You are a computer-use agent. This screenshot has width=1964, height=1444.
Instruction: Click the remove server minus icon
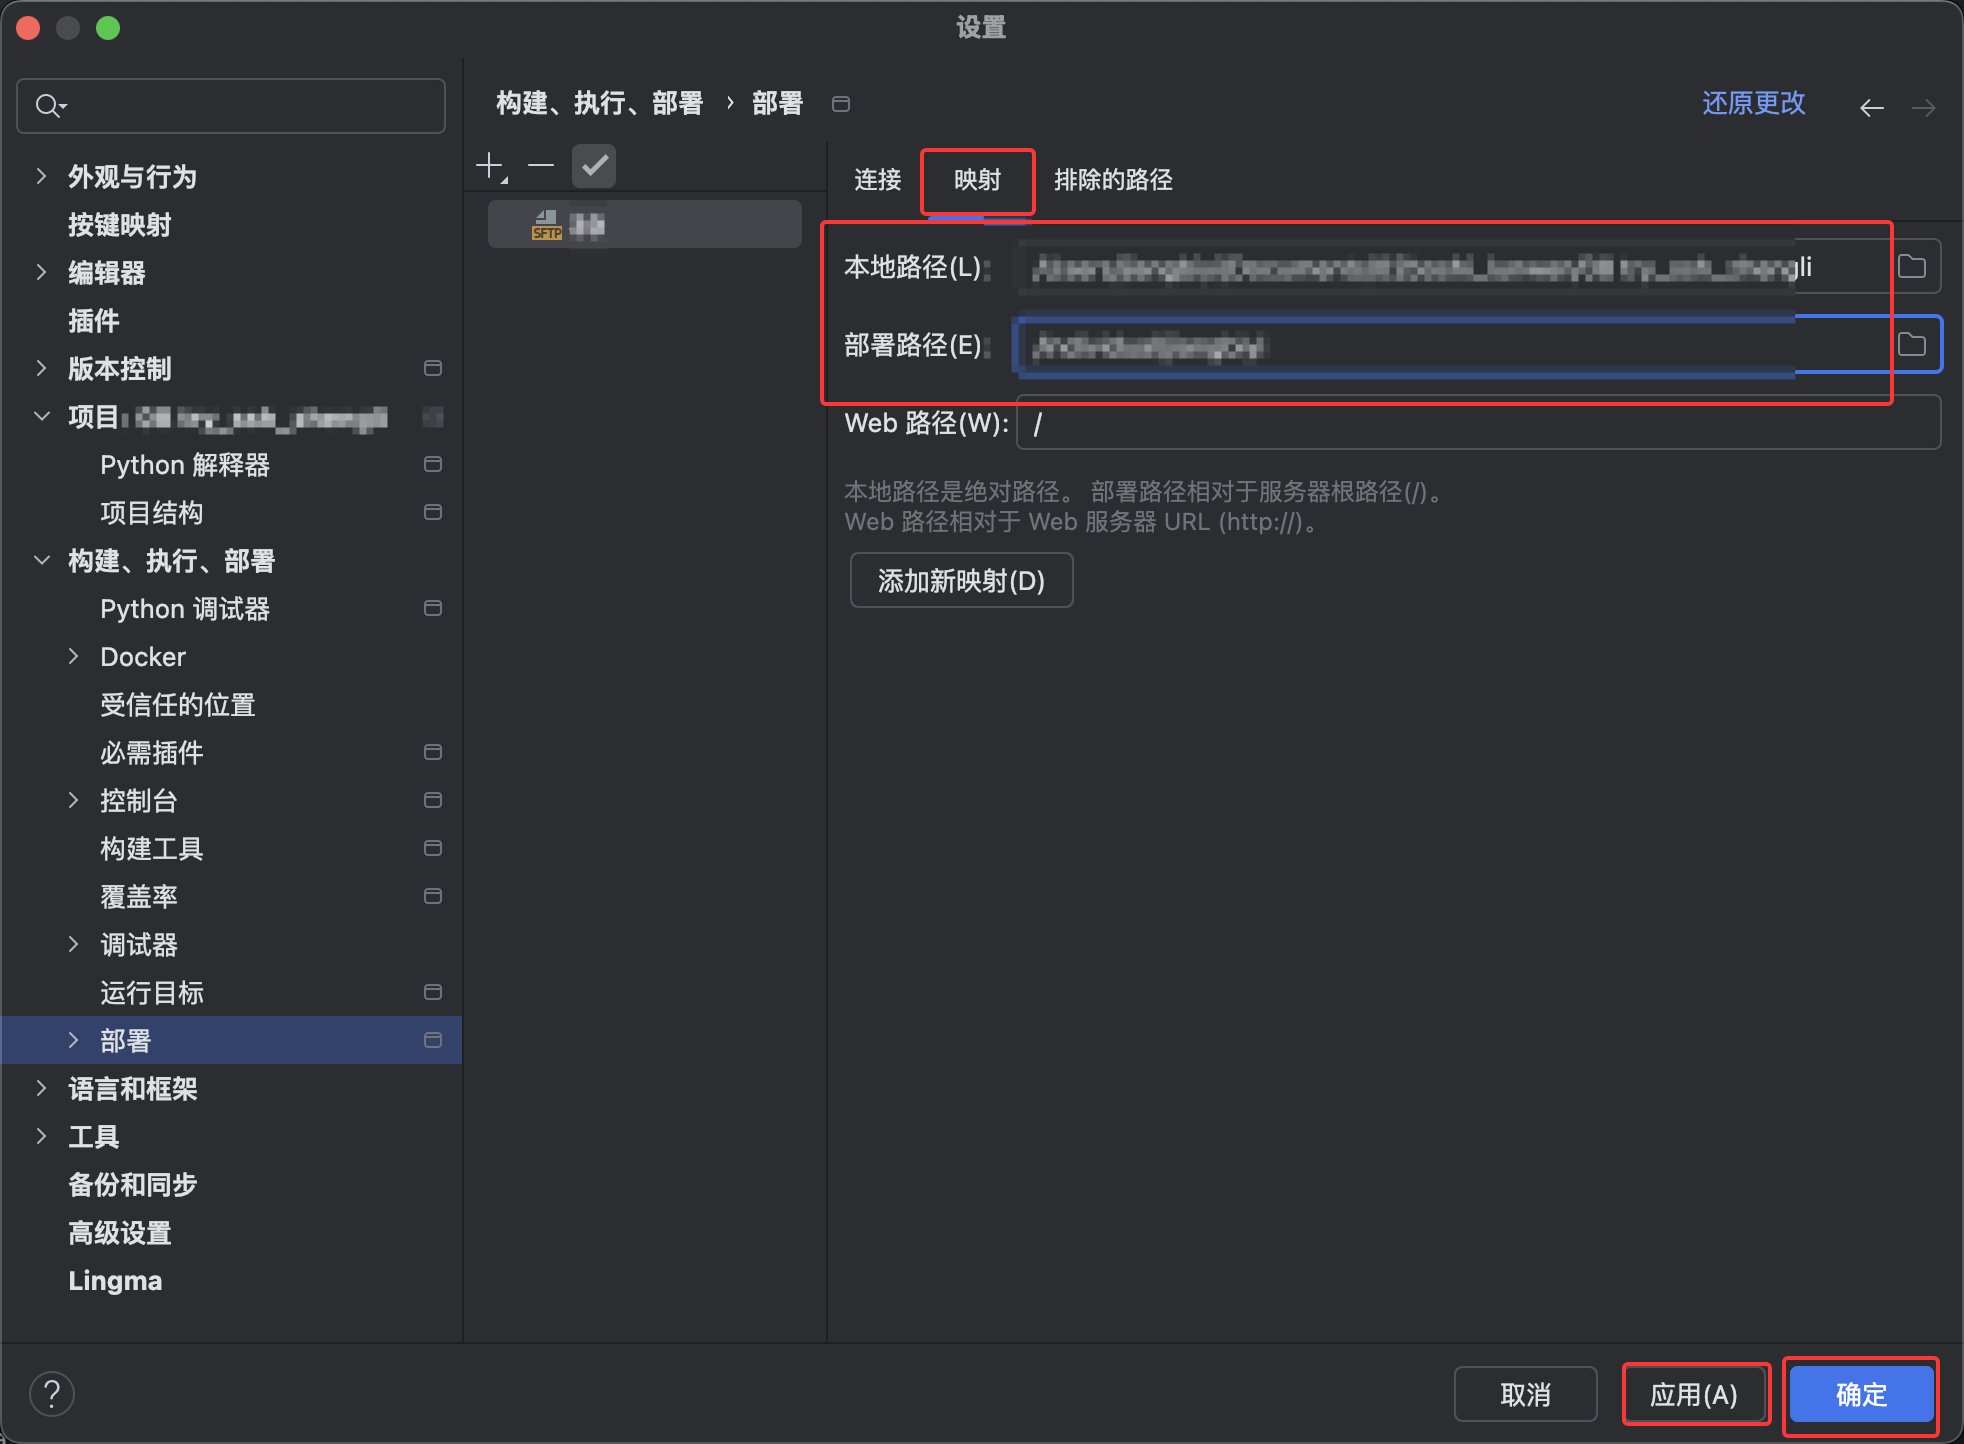point(541,166)
